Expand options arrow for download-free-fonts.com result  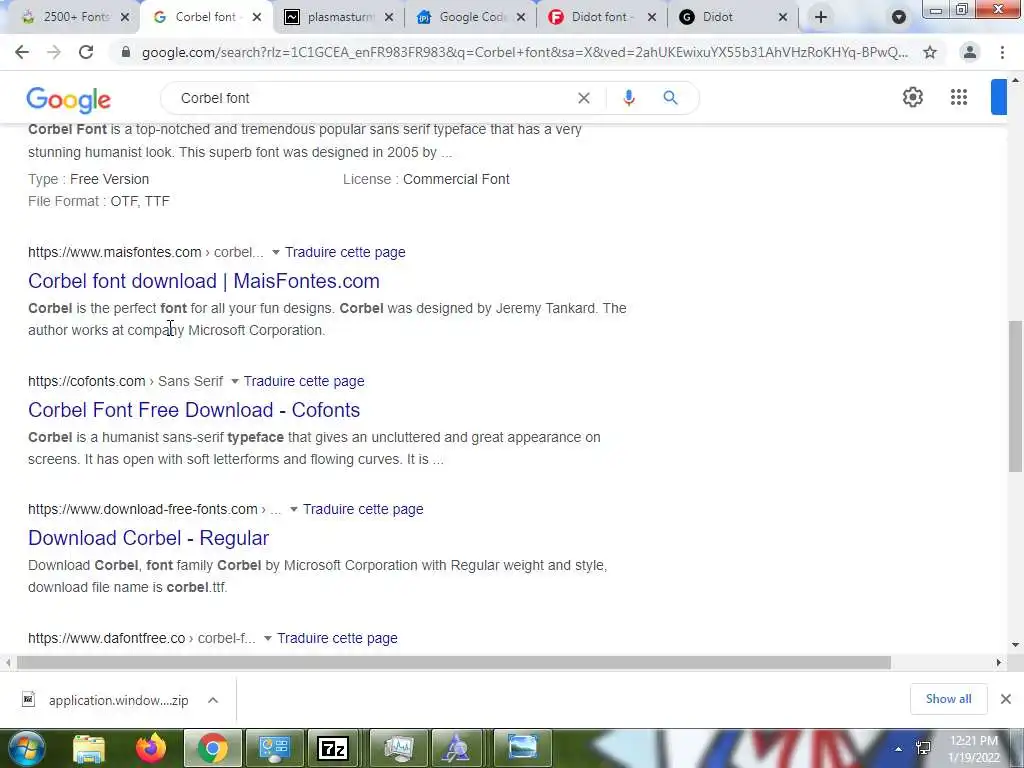click(294, 509)
